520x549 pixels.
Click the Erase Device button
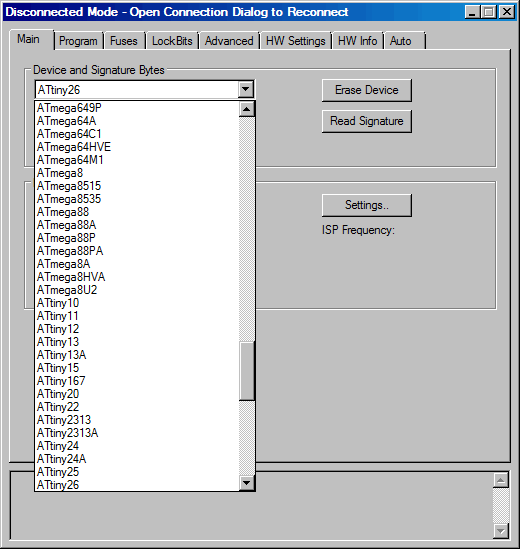367,90
